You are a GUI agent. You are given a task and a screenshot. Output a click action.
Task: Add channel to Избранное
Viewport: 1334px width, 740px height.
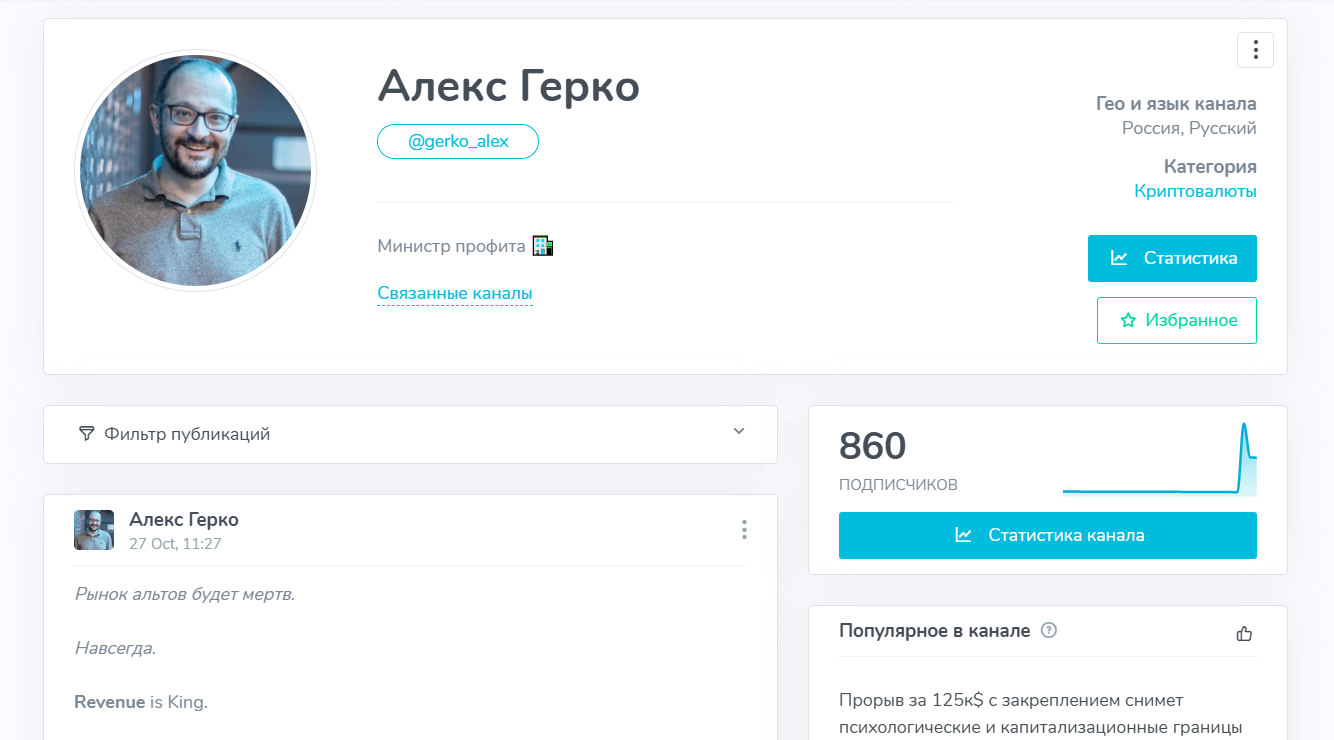pyautogui.click(x=1176, y=320)
